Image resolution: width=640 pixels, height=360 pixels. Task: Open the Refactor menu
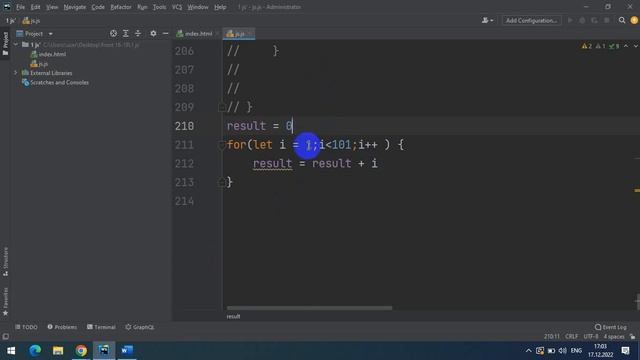[121, 7]
